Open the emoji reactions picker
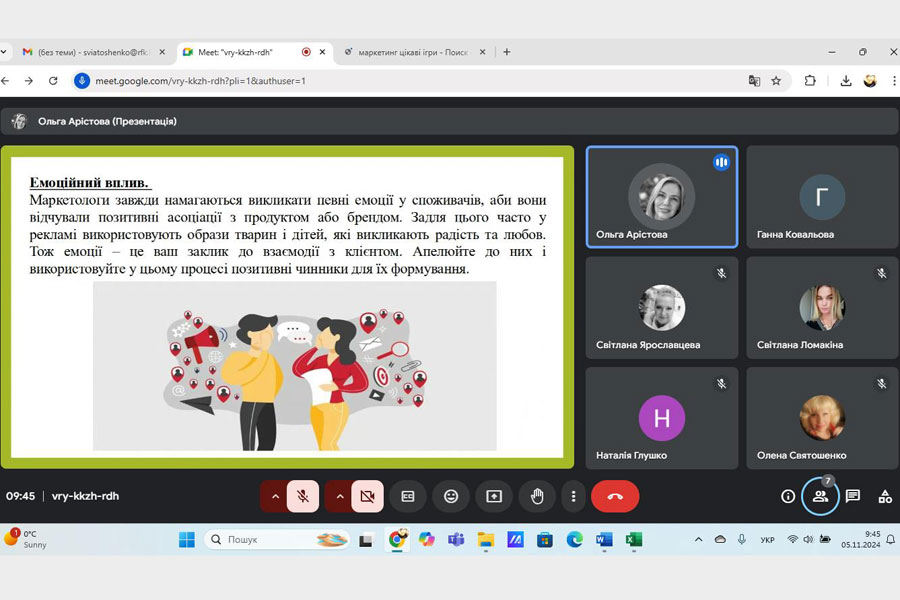This screenshot has width=900, height=600. click(451, 496)
